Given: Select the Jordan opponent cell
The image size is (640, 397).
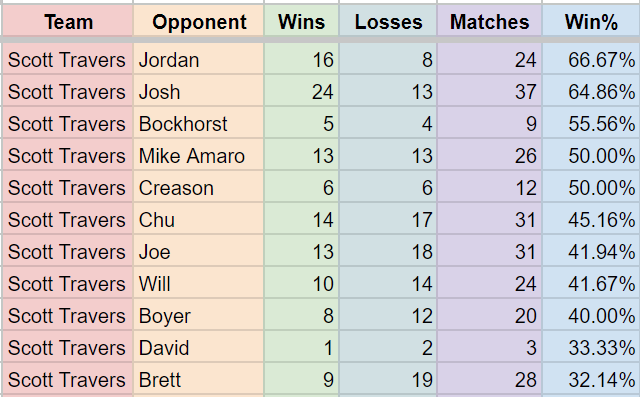Looking at the screenshot, I should [x=199, y=60].
